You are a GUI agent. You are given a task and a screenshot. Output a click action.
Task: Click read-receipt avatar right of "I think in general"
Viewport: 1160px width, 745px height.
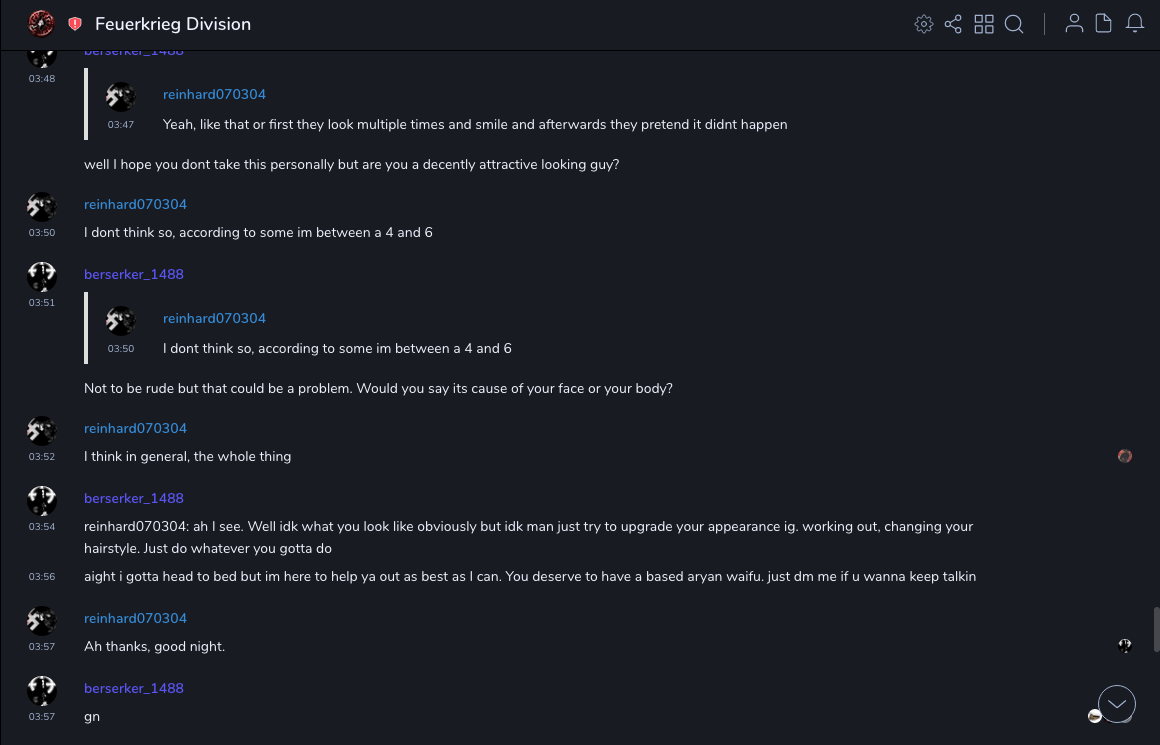tap(1125, 456)
